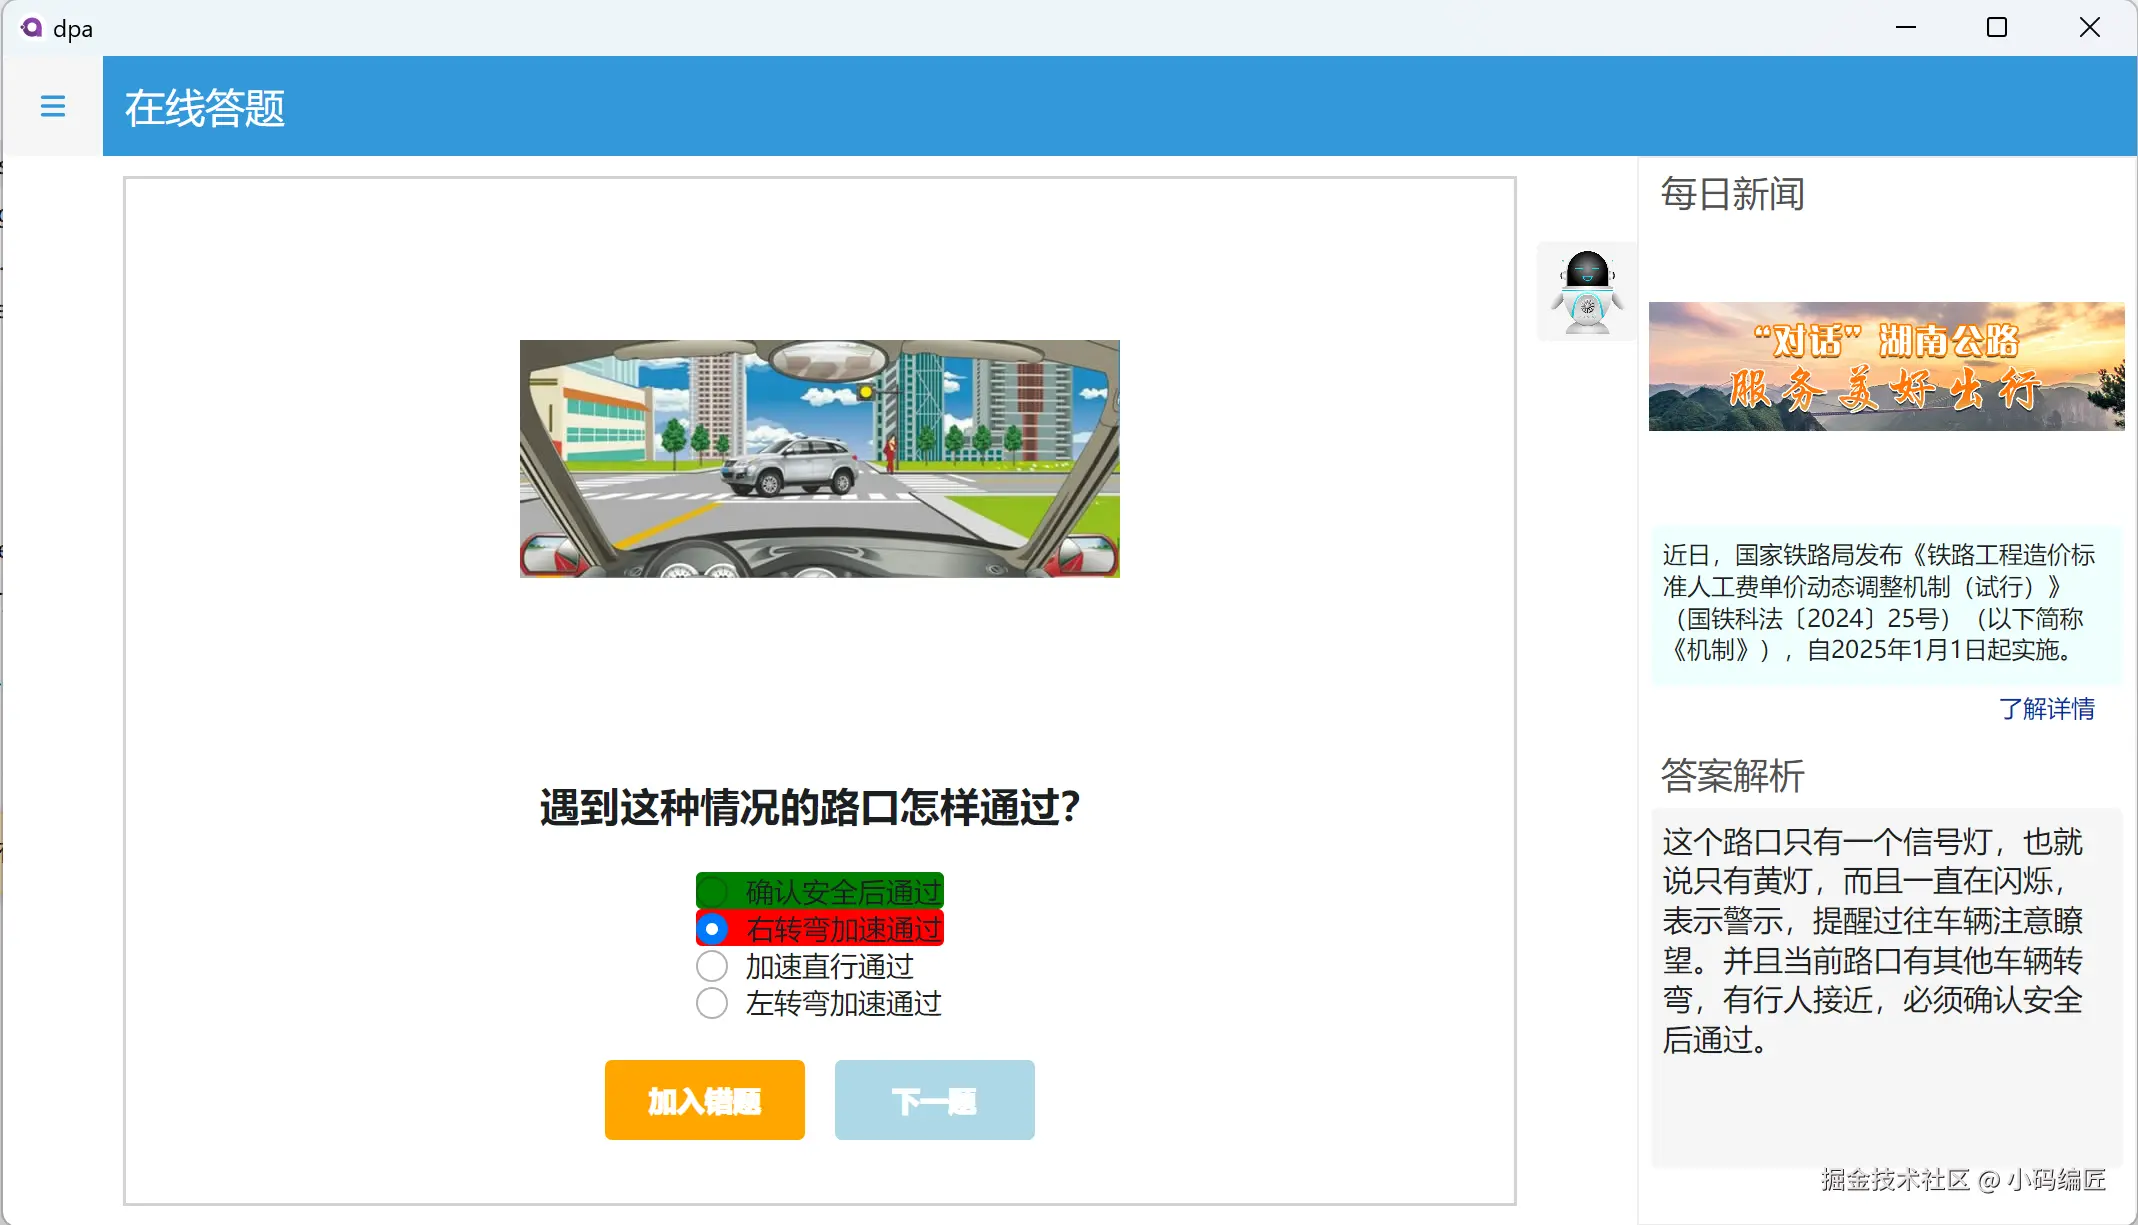Viewport: 2138px width, 1225px height.
Task: Click the intersection question picture
Action: coord(819,458)
